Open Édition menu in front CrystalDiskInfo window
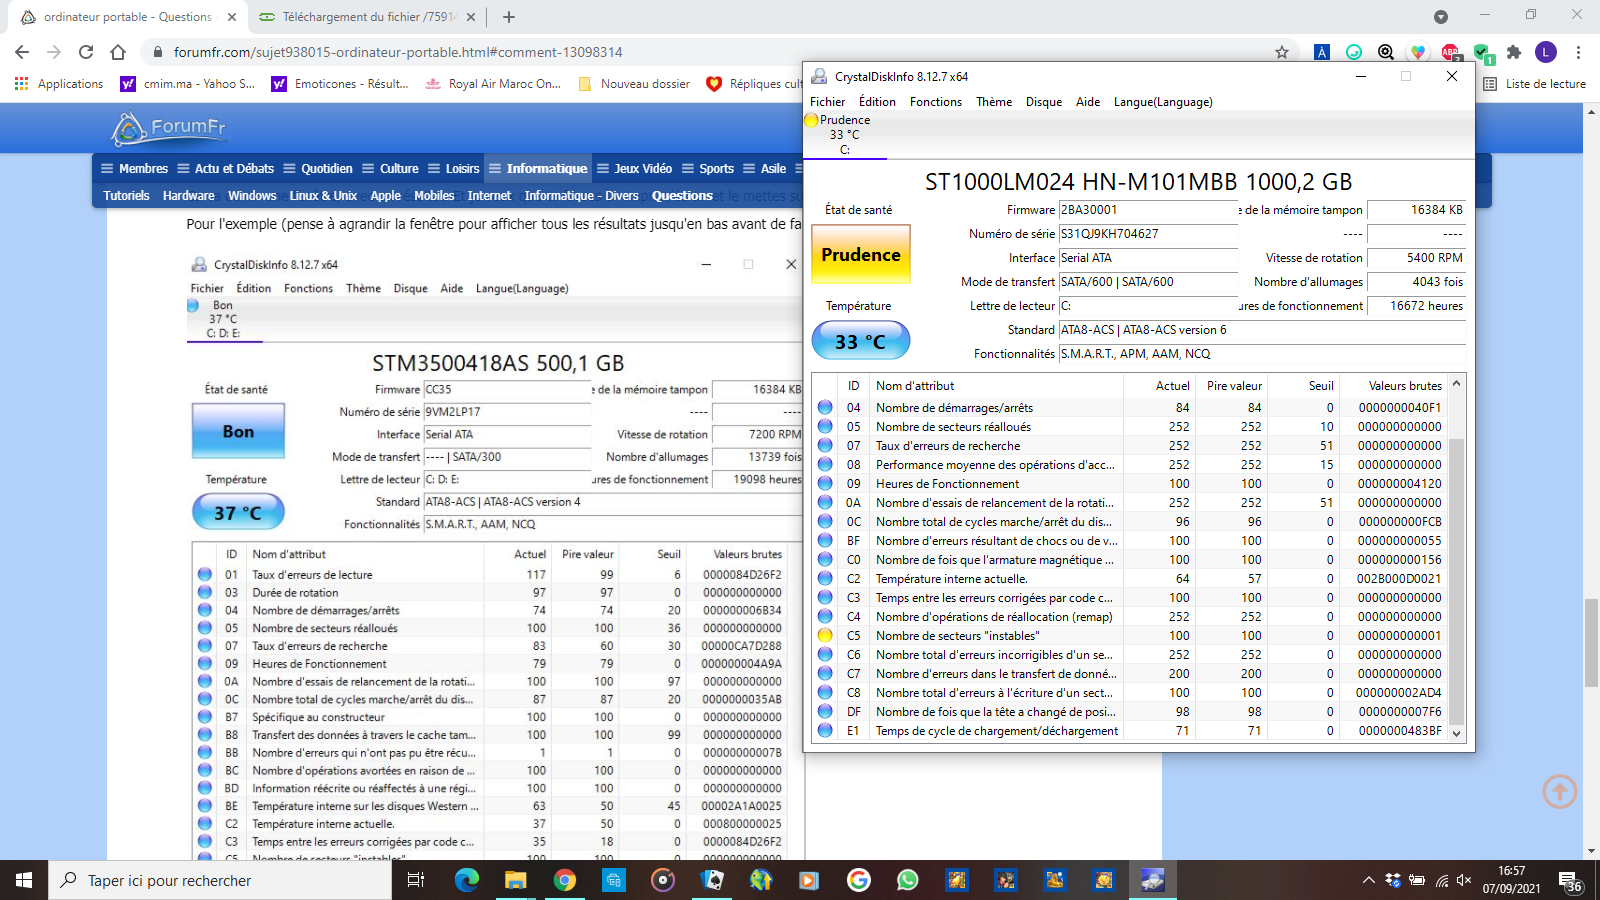Image resolution: width=1600 pixels, height=900 pixels. (x=877, y=102)
